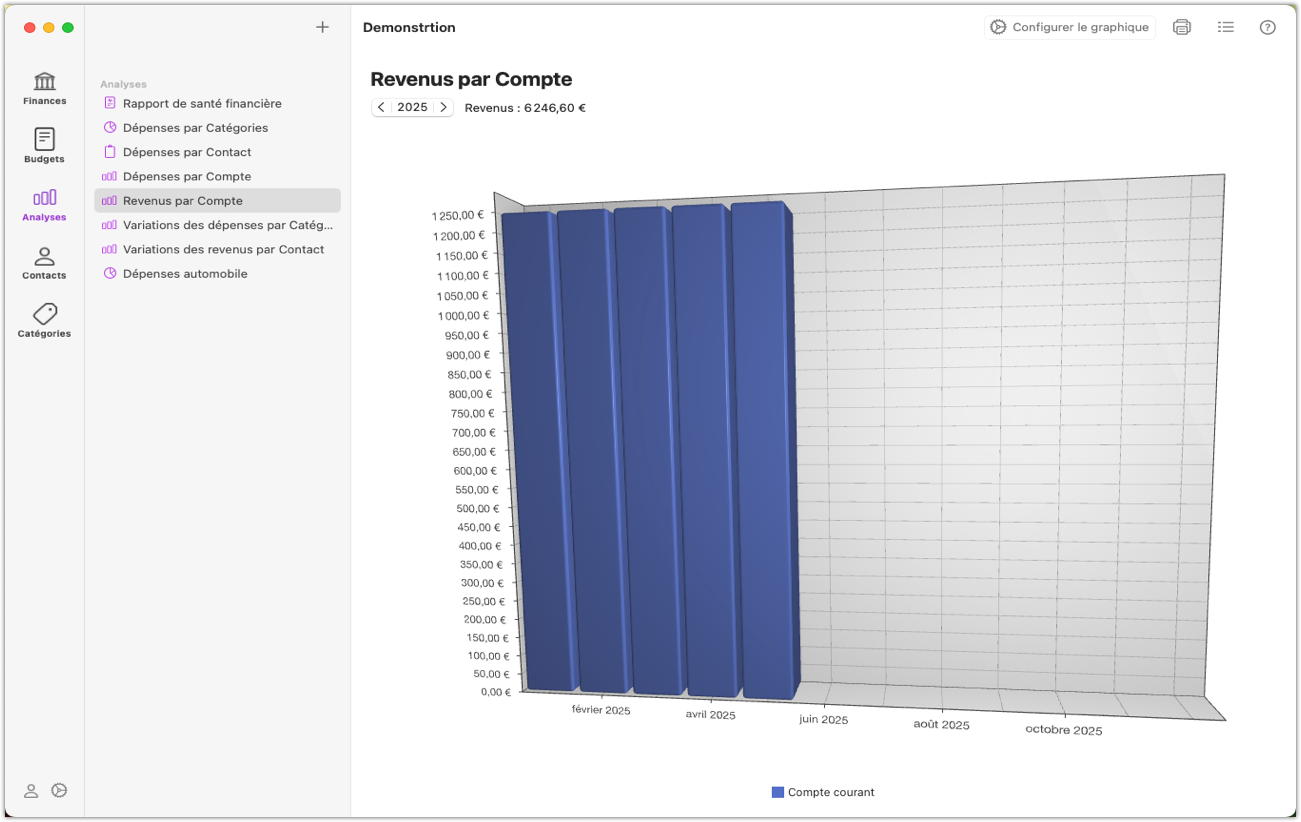Click the juin 2025 axis label

coord(823,720)
